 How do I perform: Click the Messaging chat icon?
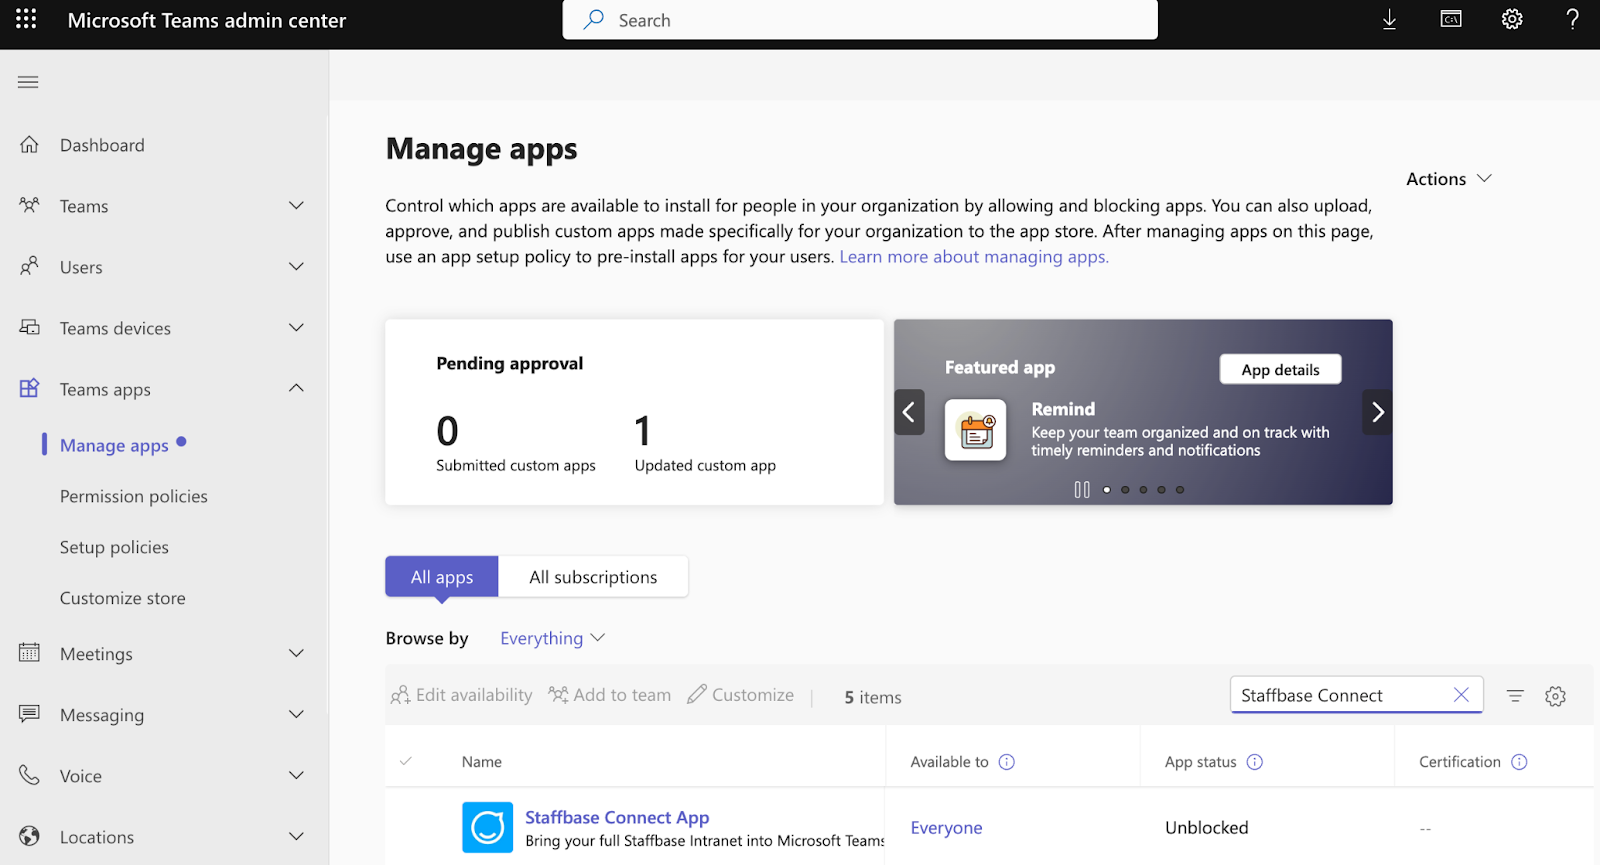(29, 714)
